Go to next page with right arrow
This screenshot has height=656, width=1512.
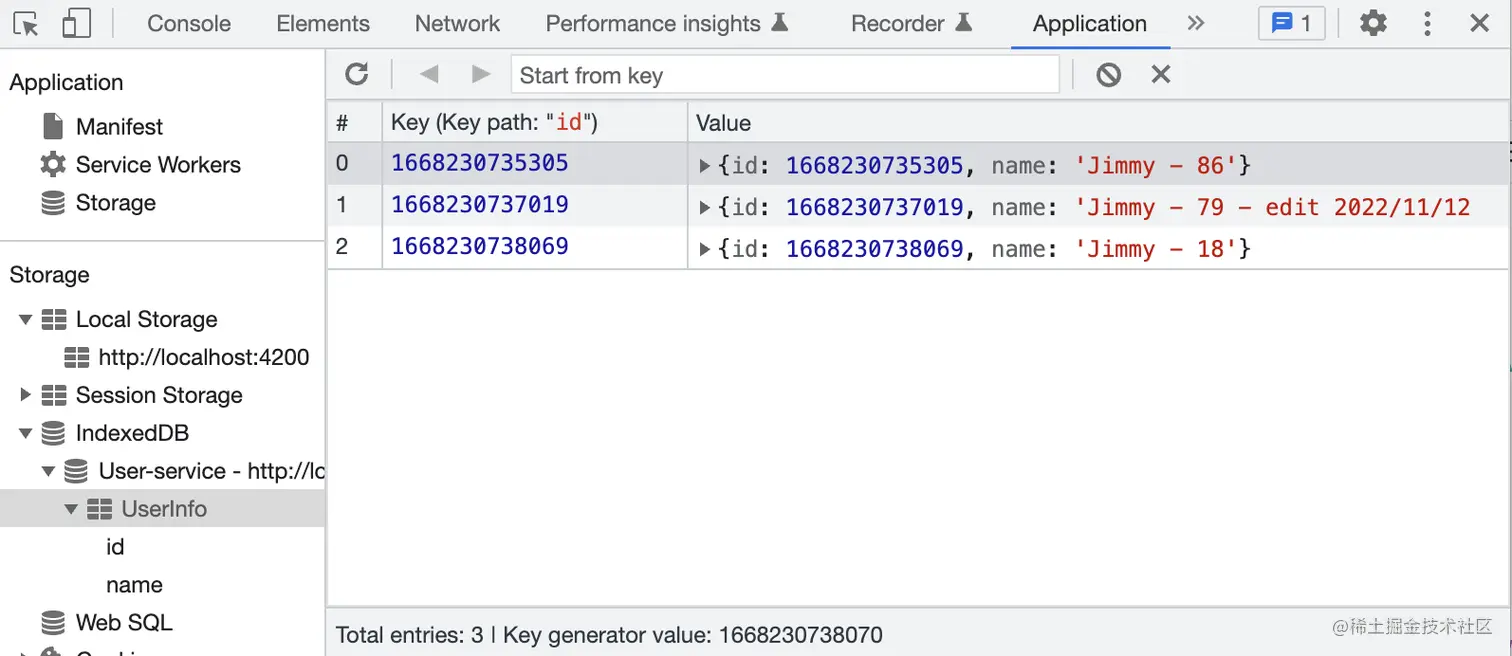[x=481, y=74]
